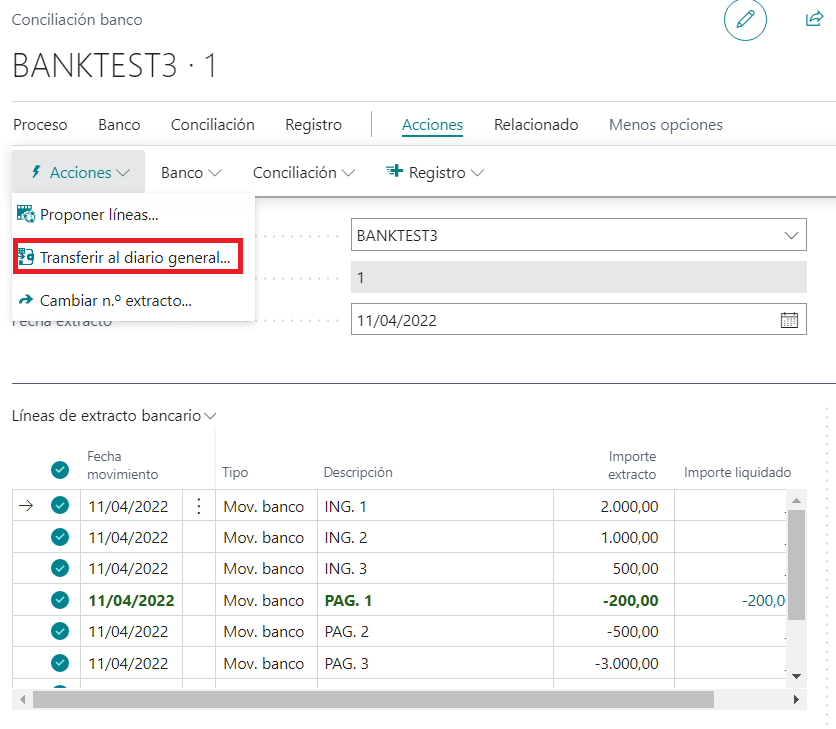Open the calendar picker for Fecha extracto
The width and height of the screenshot is (836, 729).
(789, 318)
